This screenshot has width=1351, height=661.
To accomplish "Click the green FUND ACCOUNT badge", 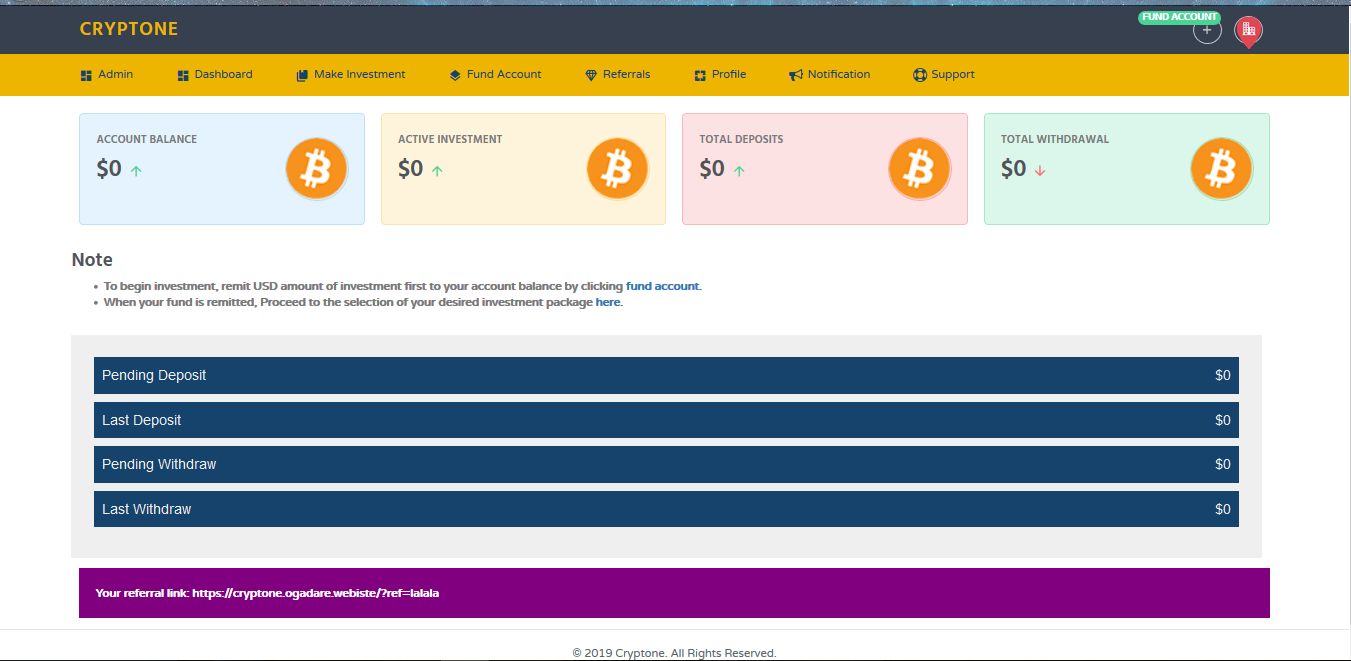I will 1179,17.
